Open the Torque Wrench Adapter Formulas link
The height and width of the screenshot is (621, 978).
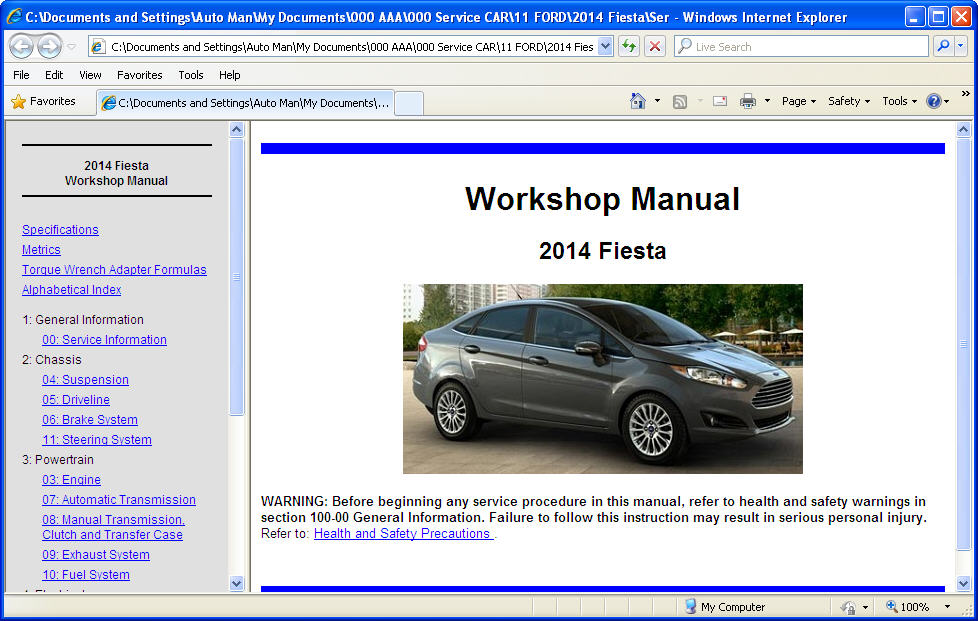coord(114,270)
